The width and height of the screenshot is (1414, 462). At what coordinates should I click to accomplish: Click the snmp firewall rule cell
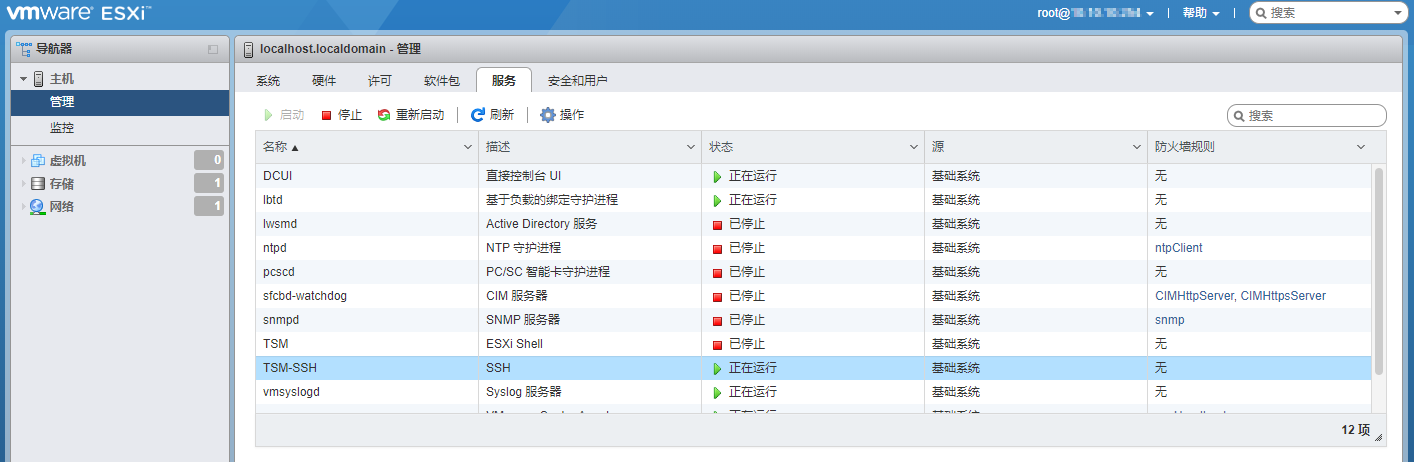tap(1169, 320)
